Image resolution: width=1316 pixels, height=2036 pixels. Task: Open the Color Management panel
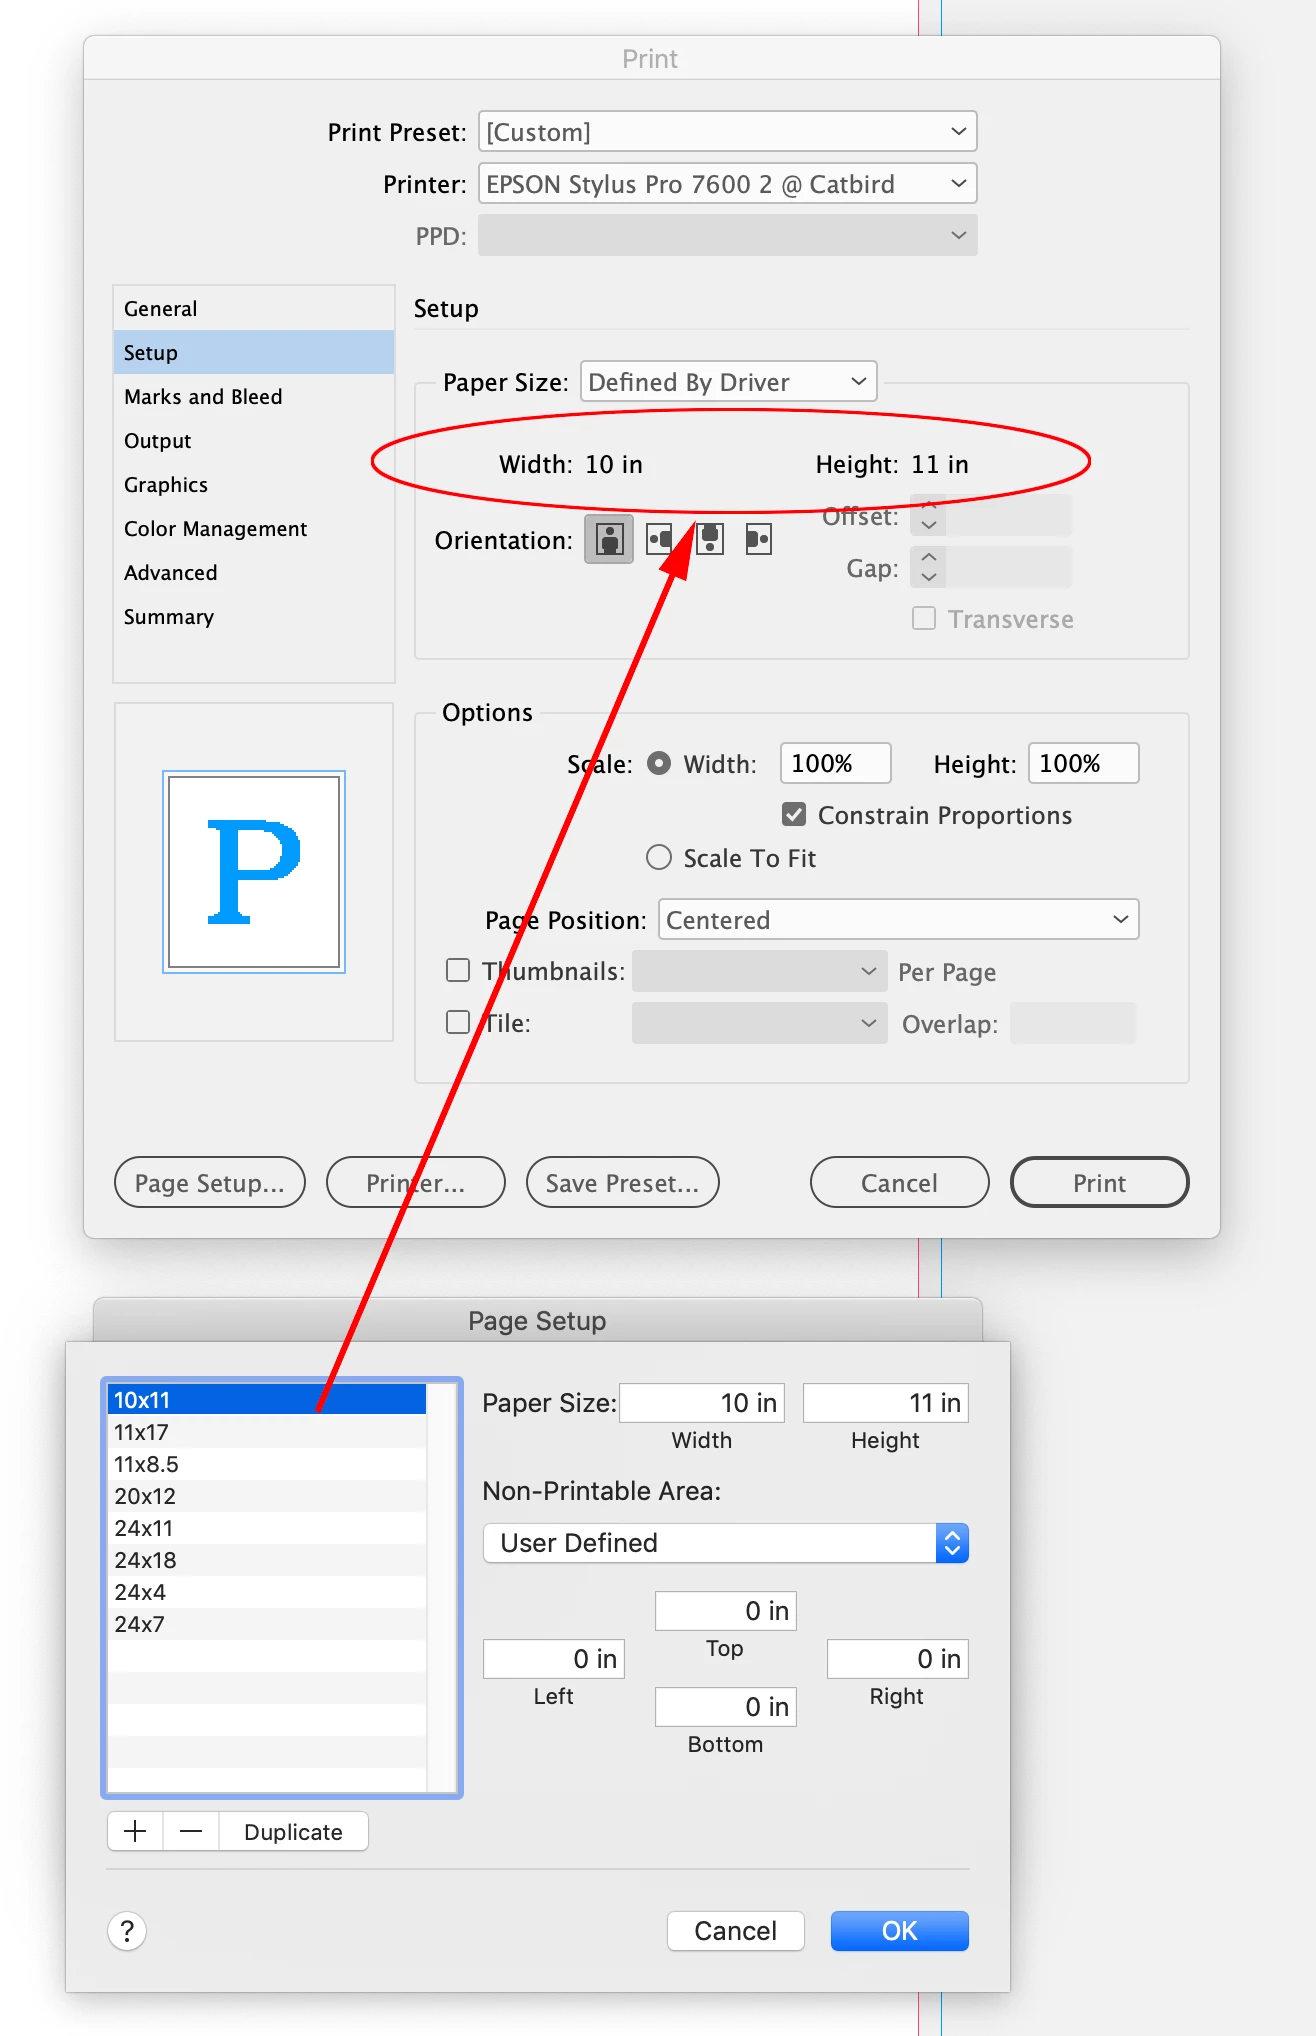(254, 528)
